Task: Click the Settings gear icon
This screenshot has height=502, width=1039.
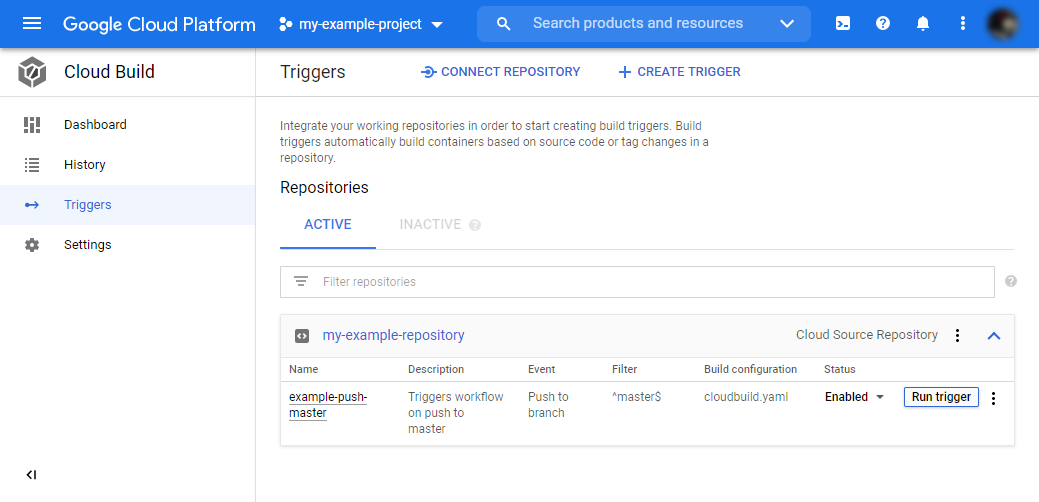Action: (x=32, y=244)
